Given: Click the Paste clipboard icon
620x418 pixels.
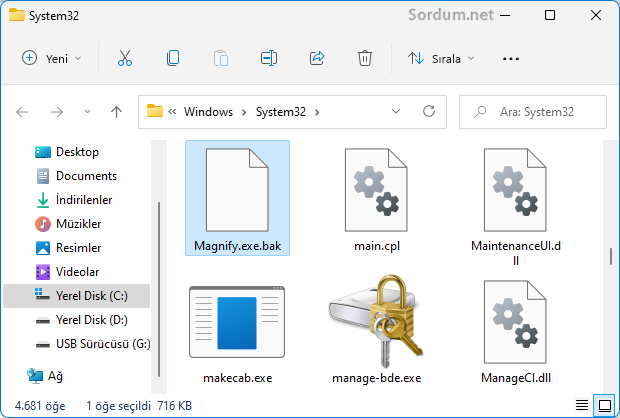Looking at the screenshot, I should (221, 59).
